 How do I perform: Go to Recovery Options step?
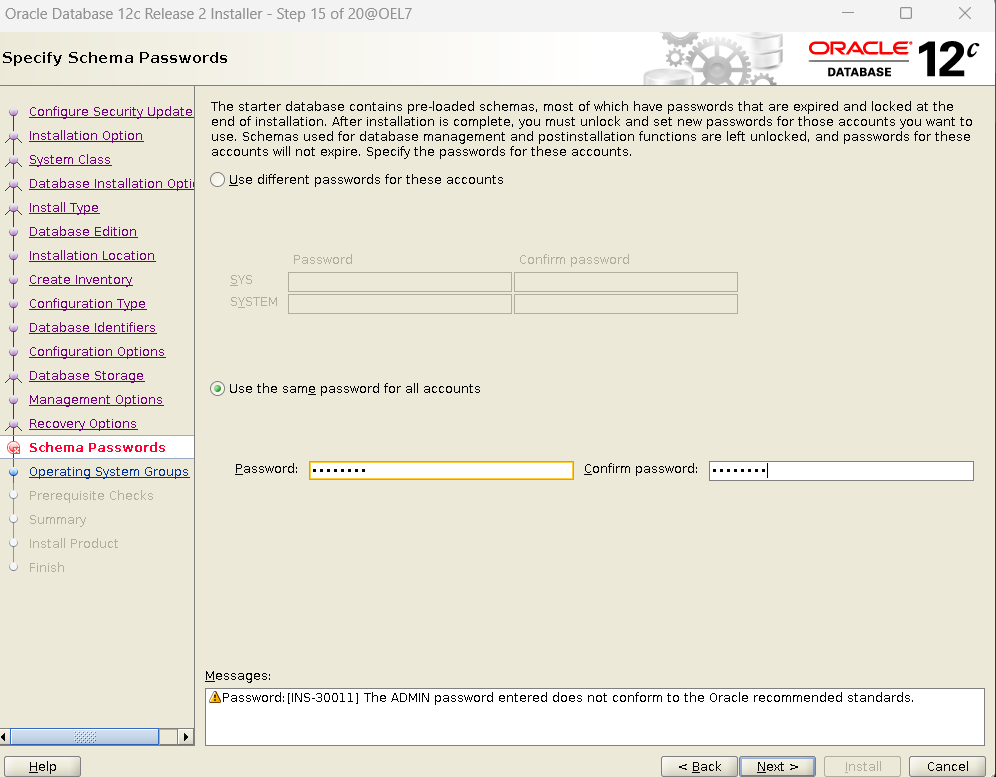pos(83,424)
